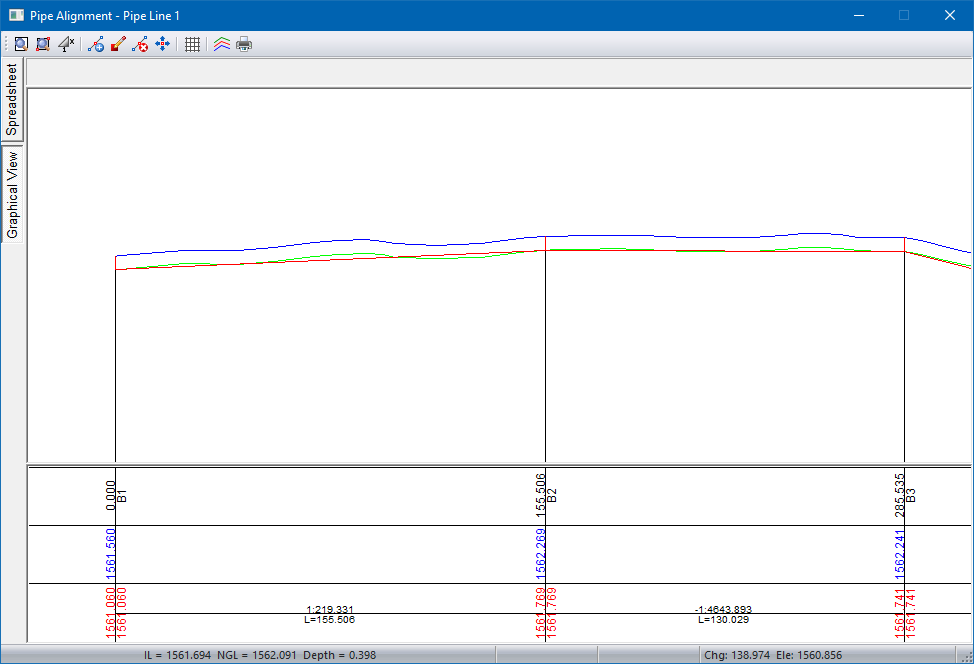Viewport: 974px width, 664px height.
Task: Select the zoom window tool
Action: [x=42, y=44]
